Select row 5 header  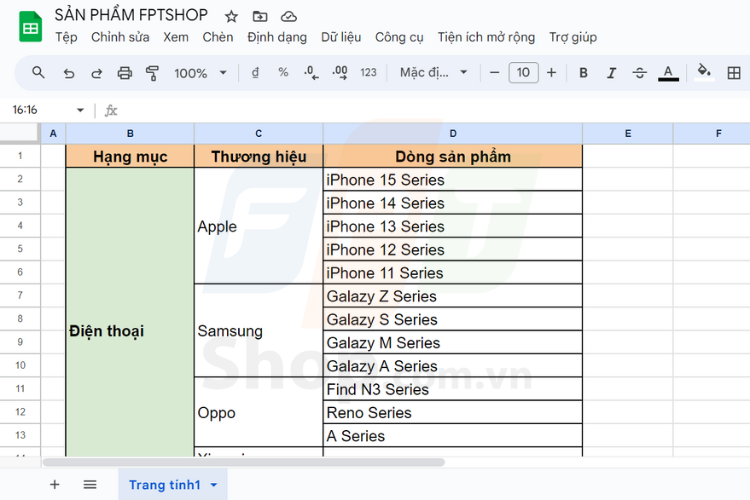click(x=20, y=249)
